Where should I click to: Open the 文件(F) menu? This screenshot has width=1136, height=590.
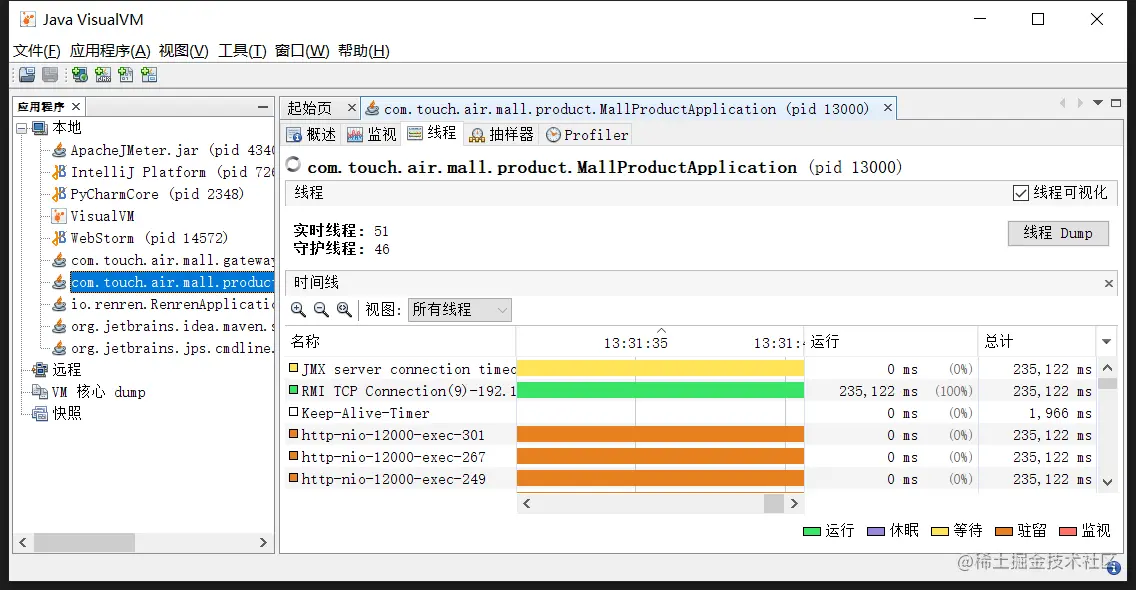(36, 51)
